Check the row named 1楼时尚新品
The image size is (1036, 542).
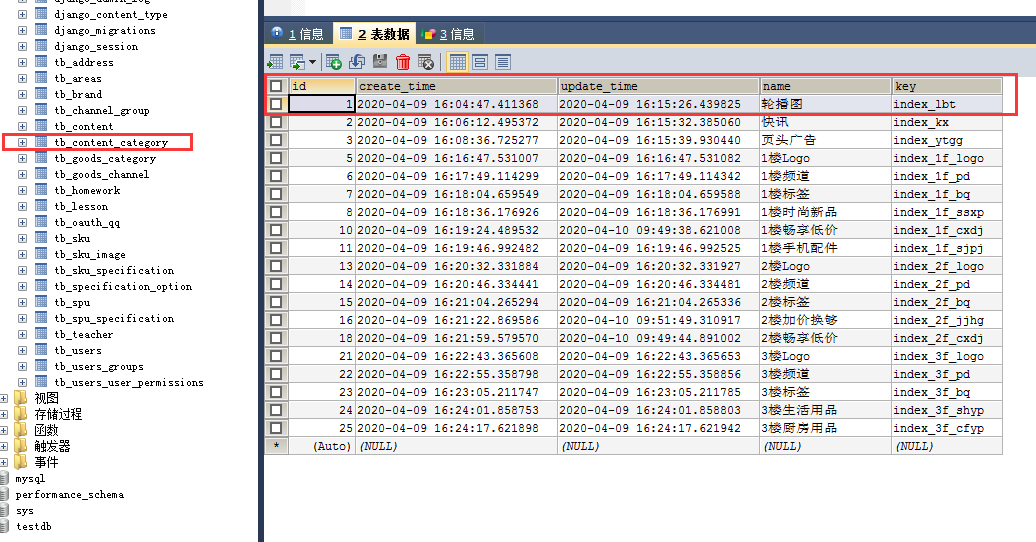pos(276,212)
